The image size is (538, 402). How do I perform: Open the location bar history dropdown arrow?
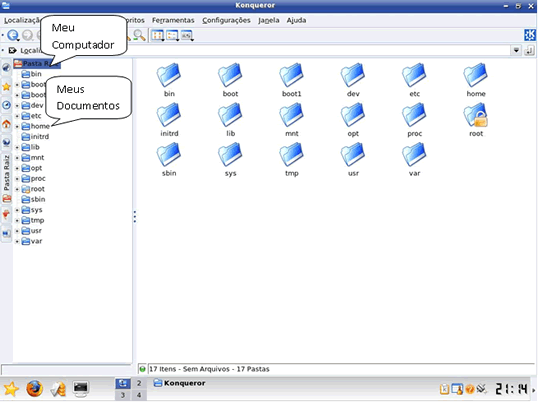[516, 50]
